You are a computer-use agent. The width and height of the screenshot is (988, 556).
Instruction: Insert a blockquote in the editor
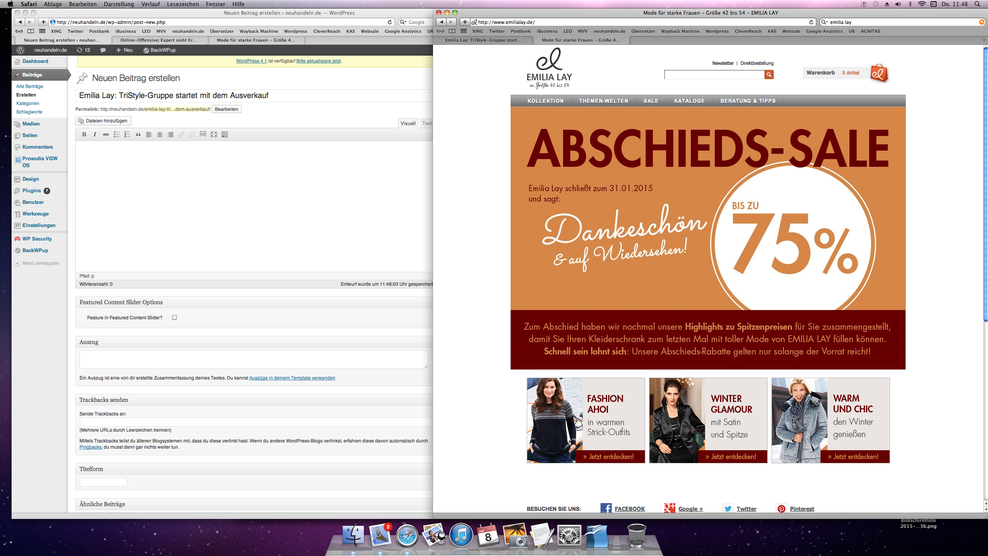pyautogui.click(x=138, y=134)
